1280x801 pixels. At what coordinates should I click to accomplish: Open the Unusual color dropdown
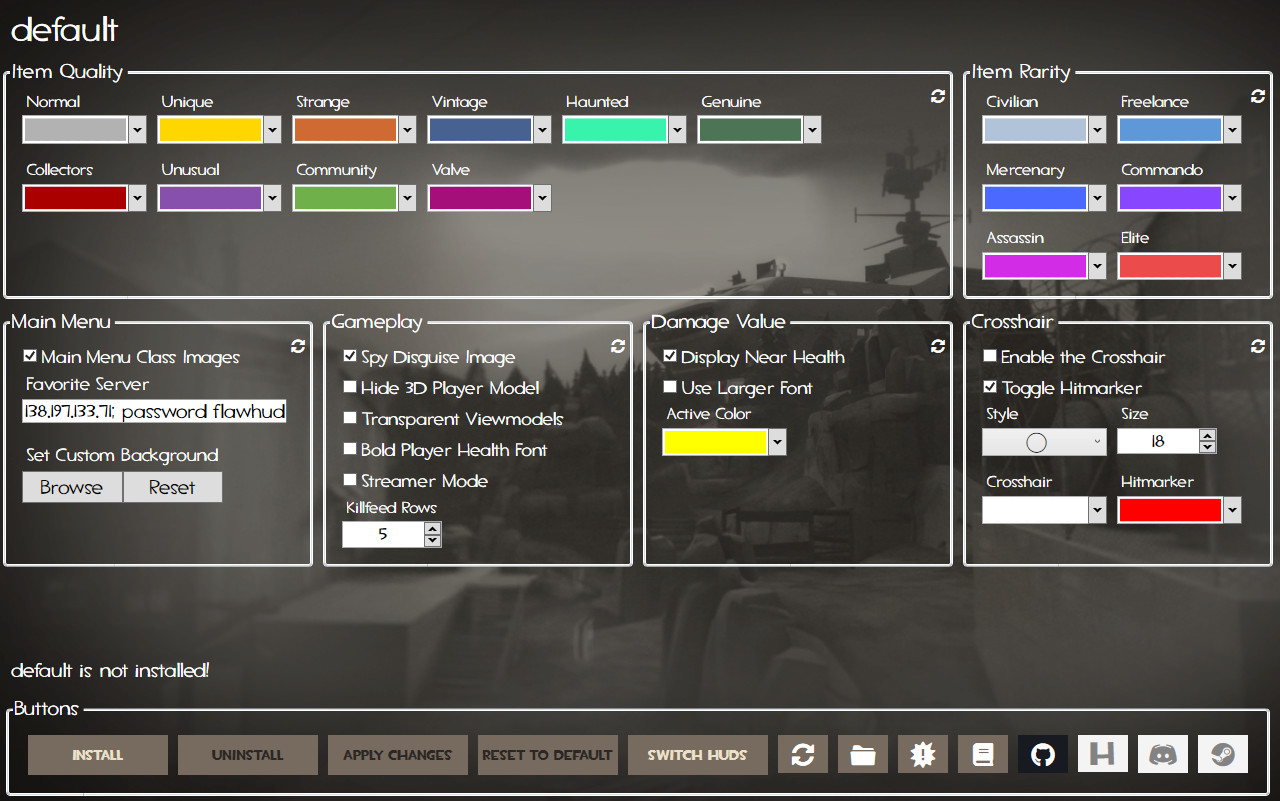coord(271,198)
